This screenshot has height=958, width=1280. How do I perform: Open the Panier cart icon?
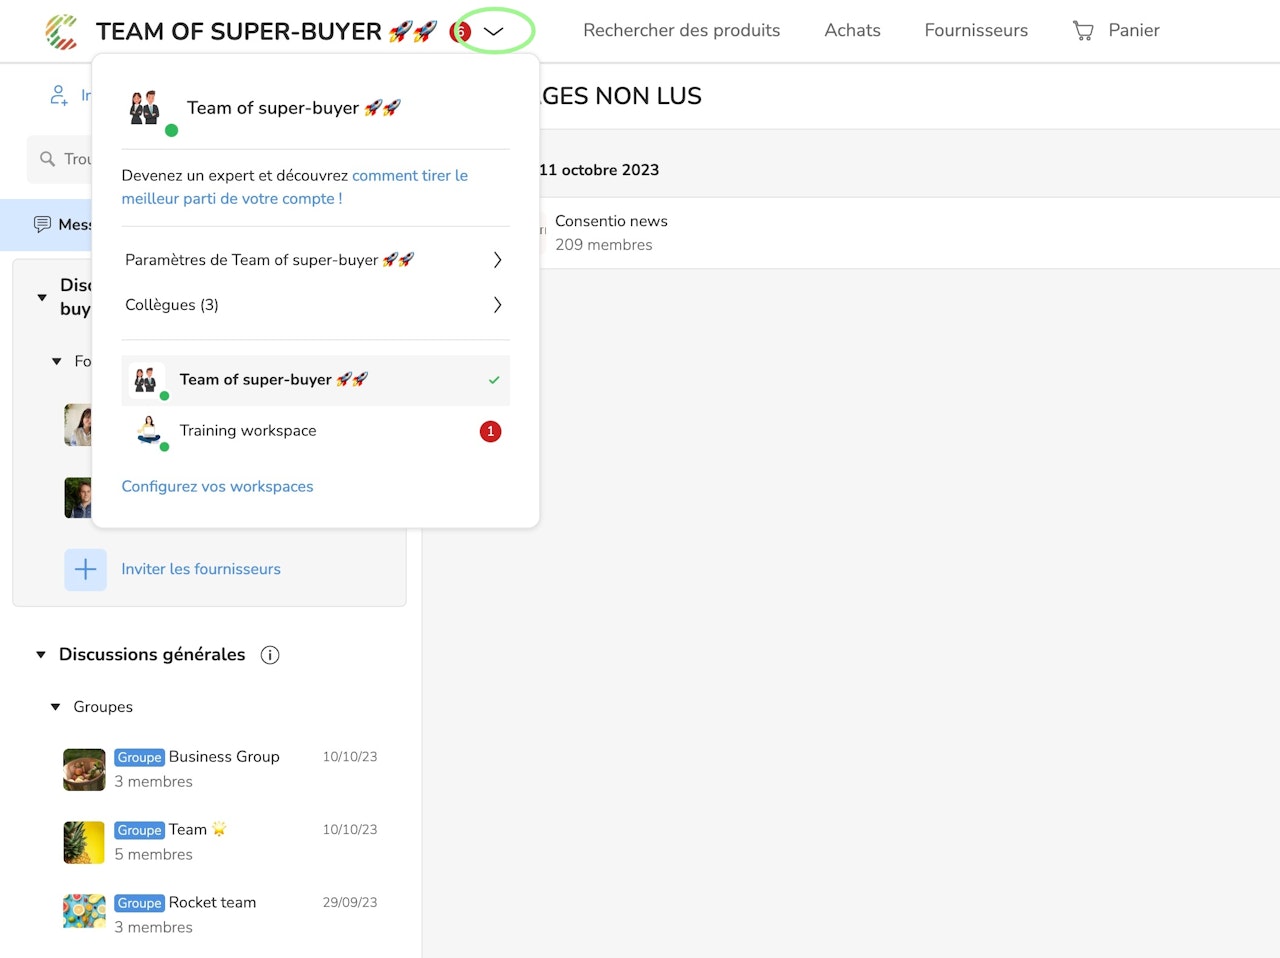(1083, 31)
